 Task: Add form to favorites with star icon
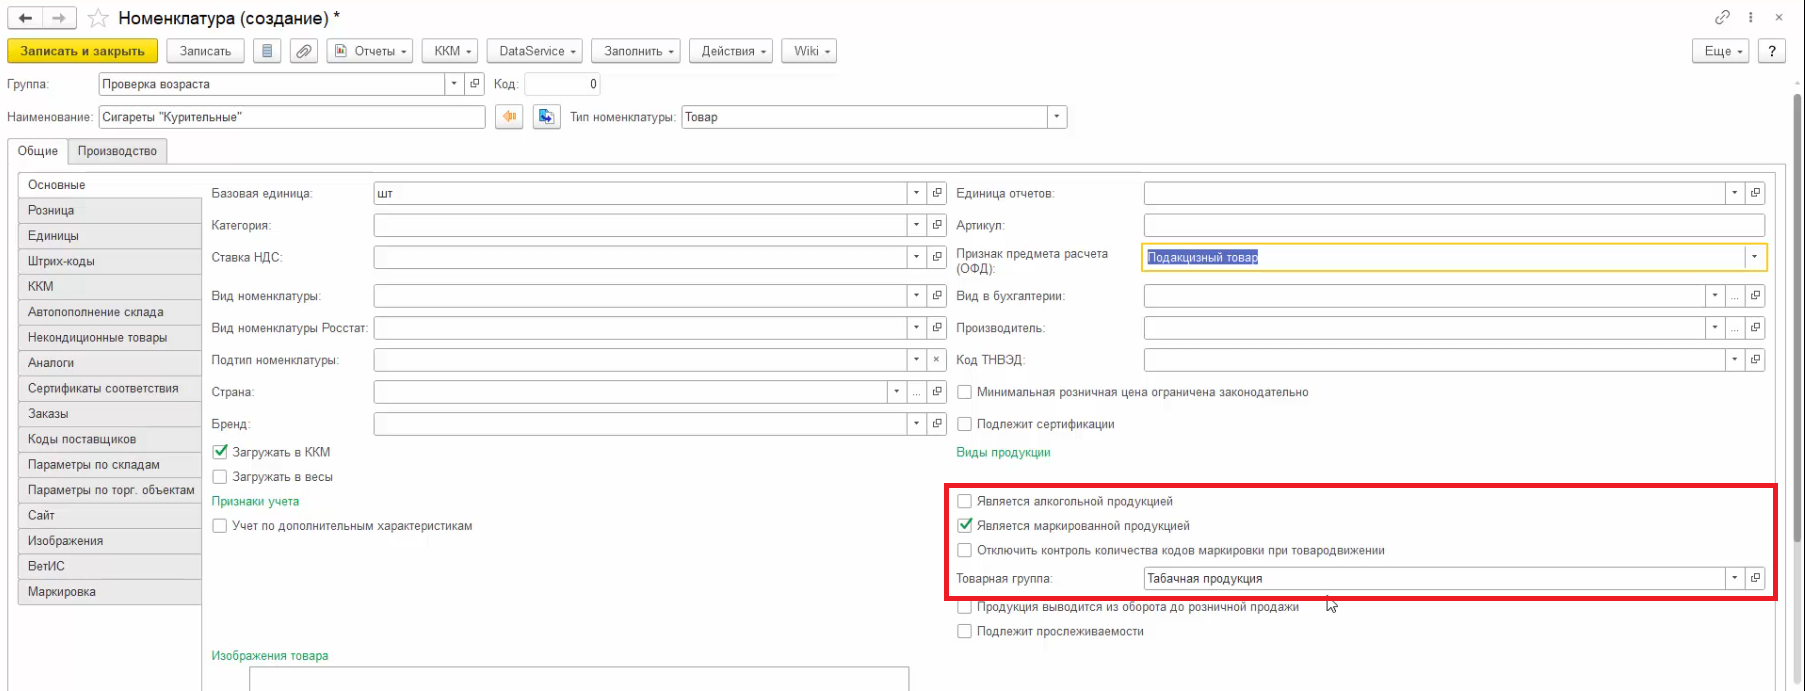[98, 18]
